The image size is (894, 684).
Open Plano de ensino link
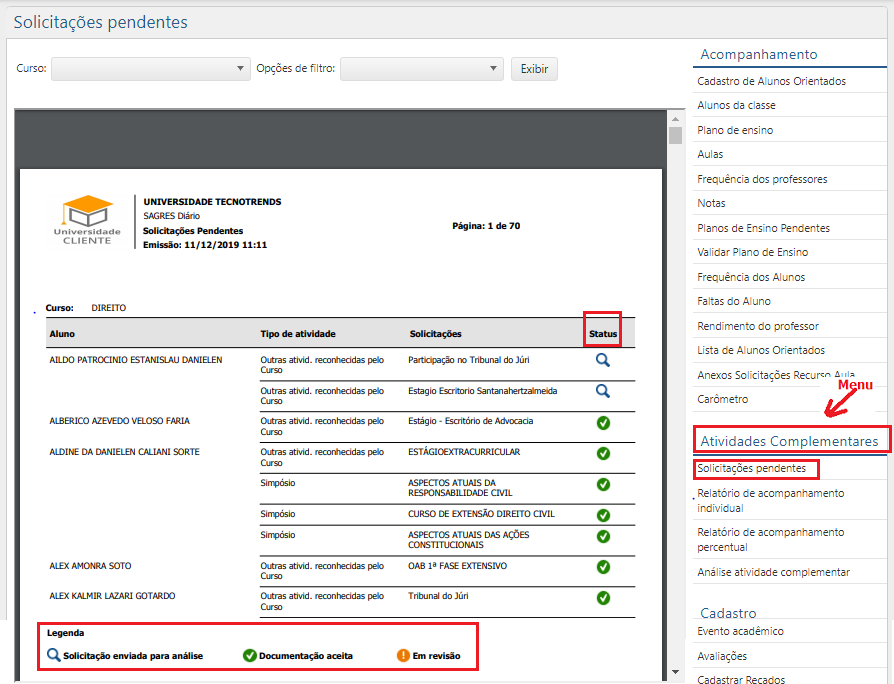(735, 130)
